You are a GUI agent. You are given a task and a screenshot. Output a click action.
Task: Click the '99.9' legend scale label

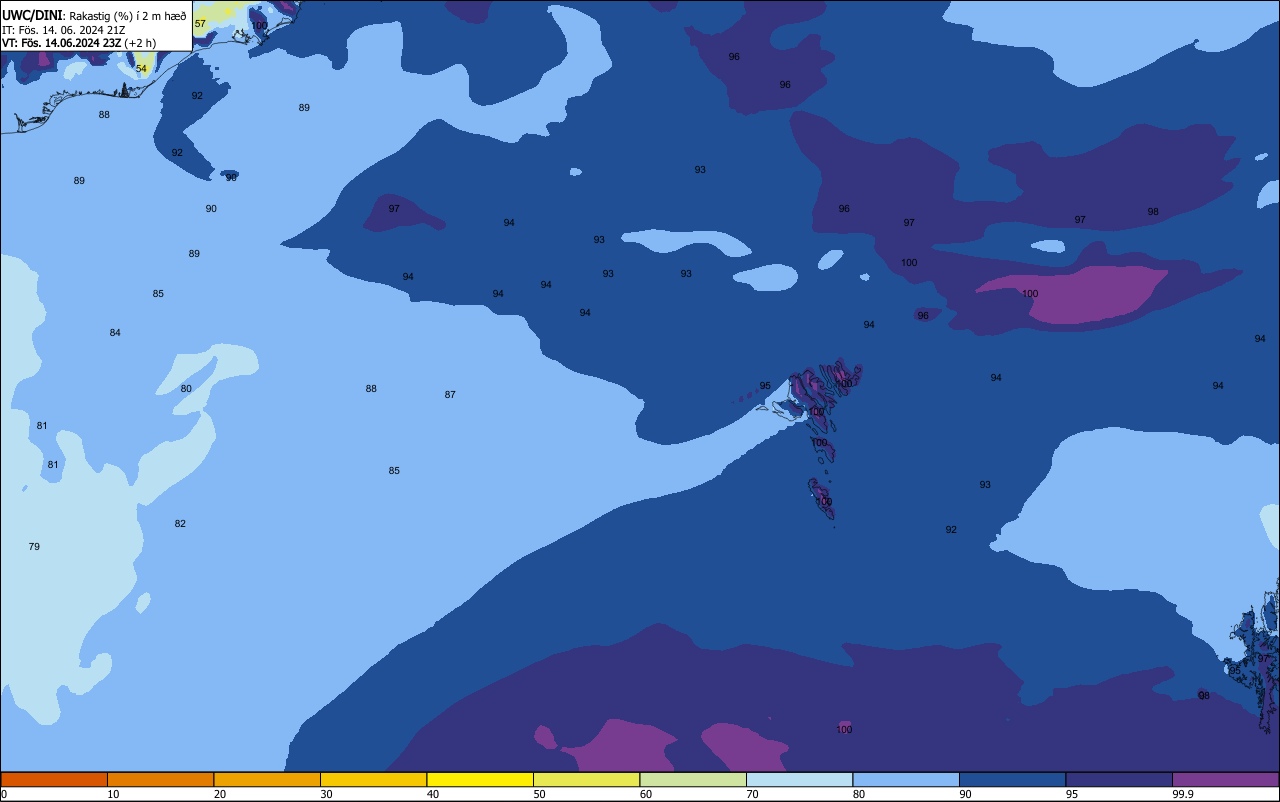tap(1184, 794)
